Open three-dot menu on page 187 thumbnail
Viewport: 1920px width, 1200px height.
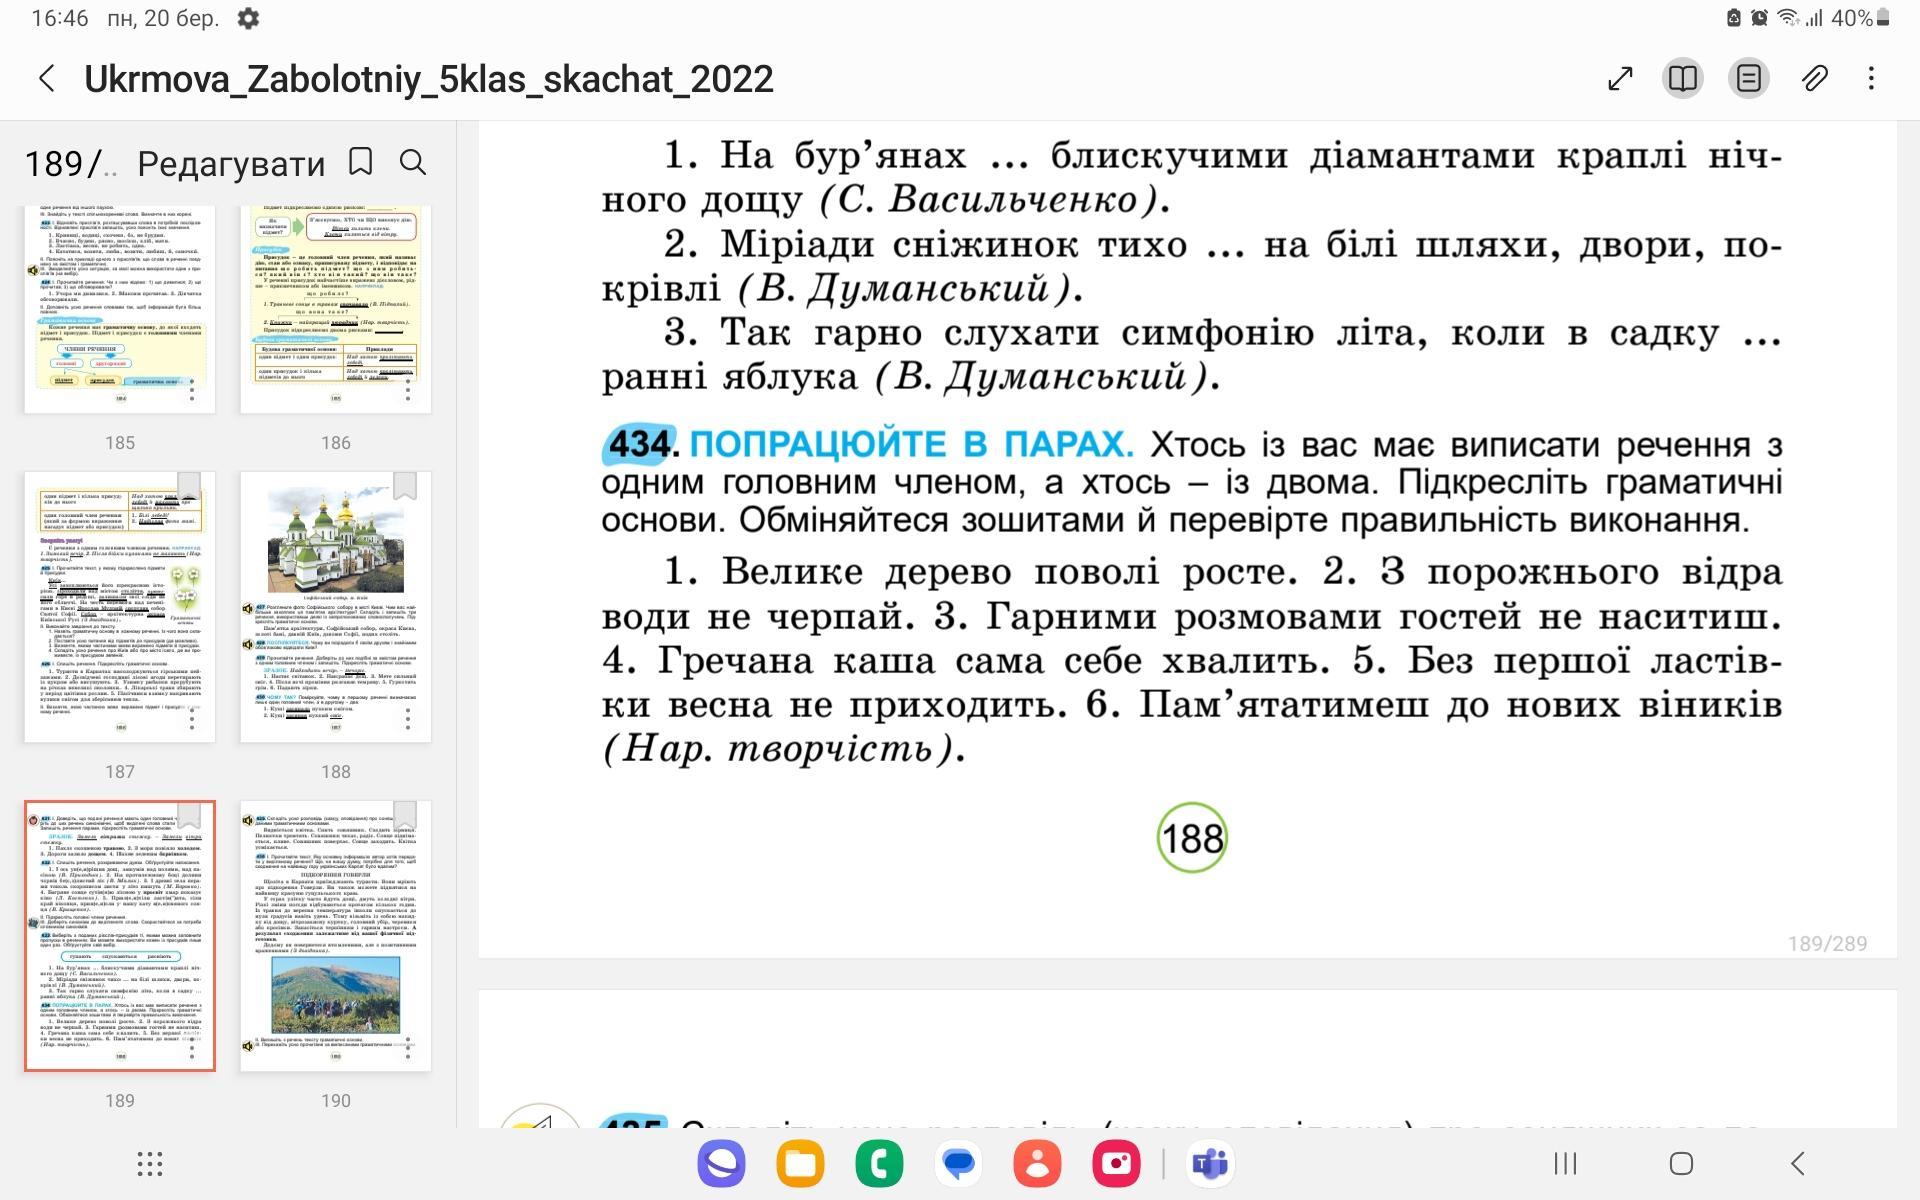pos(192,719)
